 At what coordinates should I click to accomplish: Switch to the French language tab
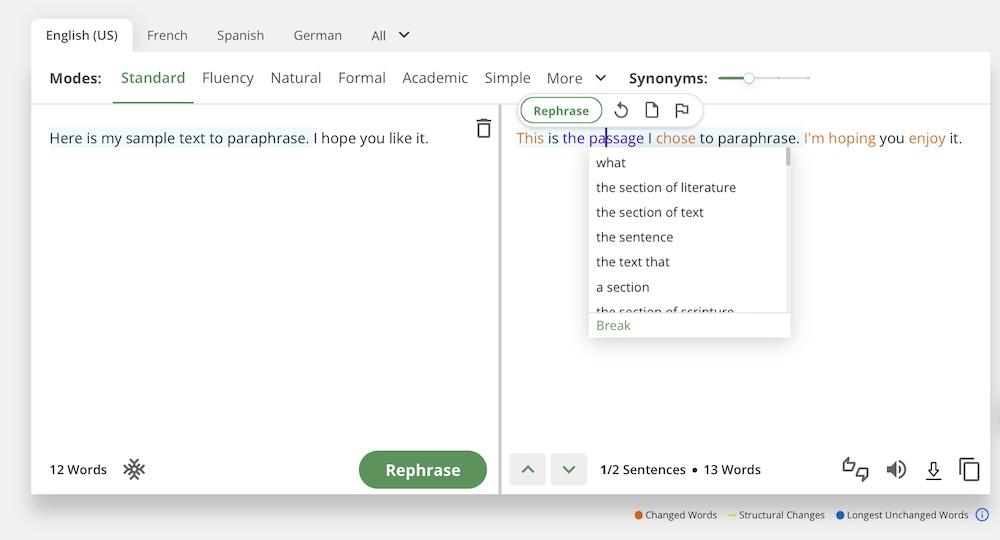[x=167, y=35]
